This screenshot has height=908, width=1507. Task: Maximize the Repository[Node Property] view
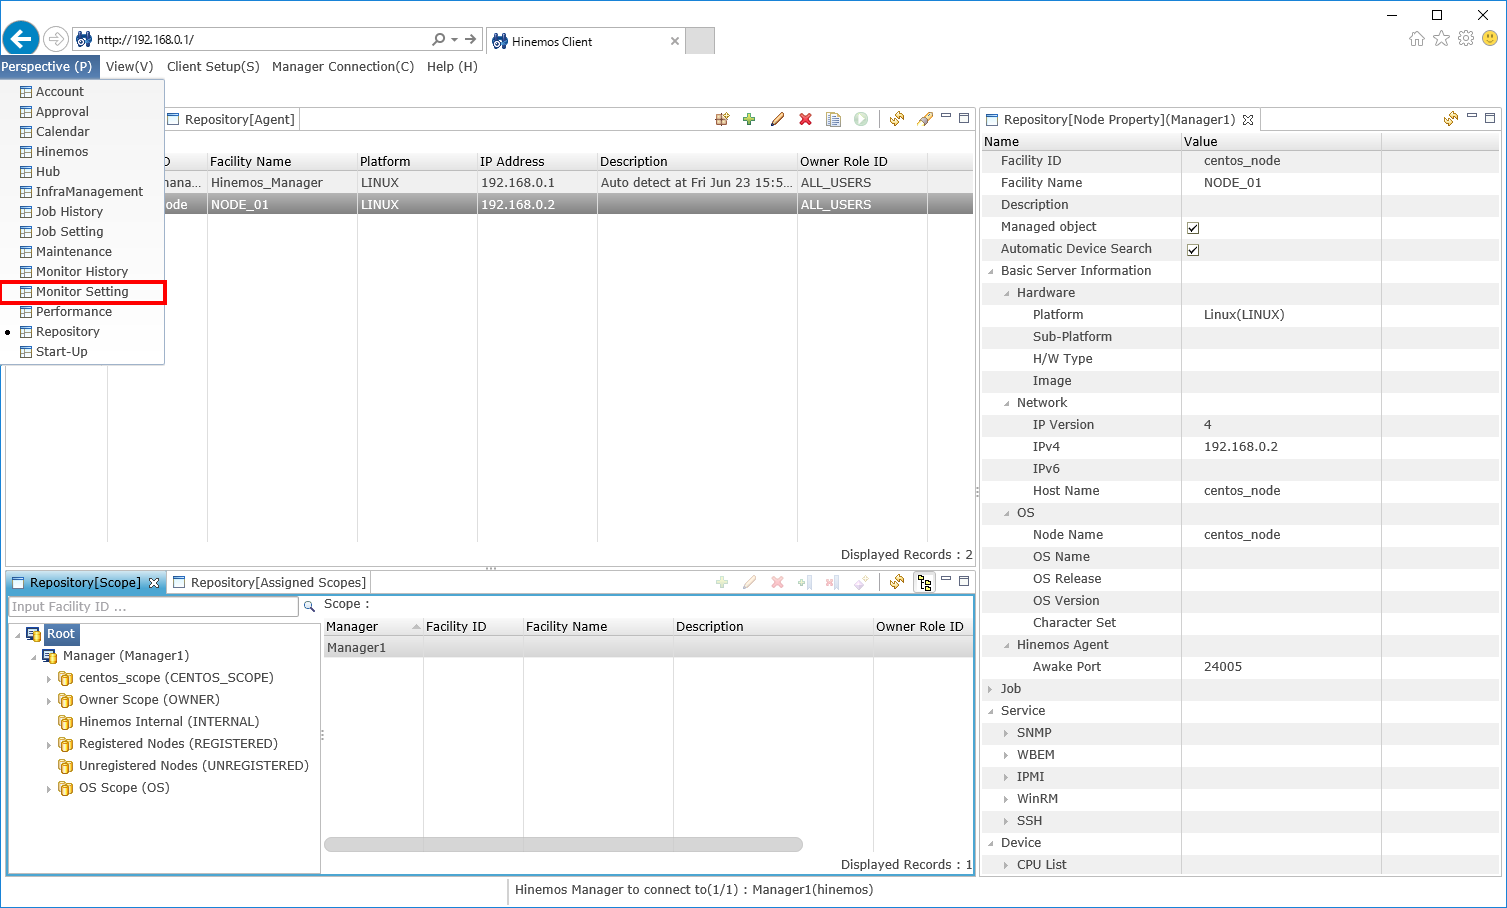click(x=1490, y=118)
